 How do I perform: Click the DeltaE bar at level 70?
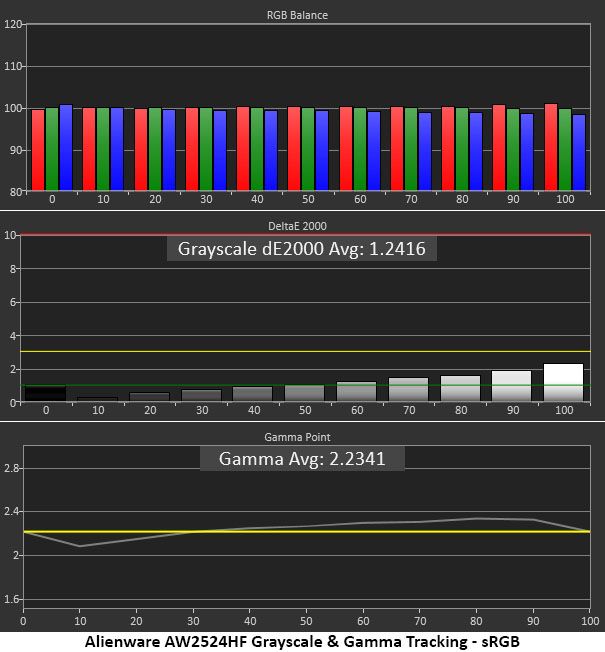[408, 389]
